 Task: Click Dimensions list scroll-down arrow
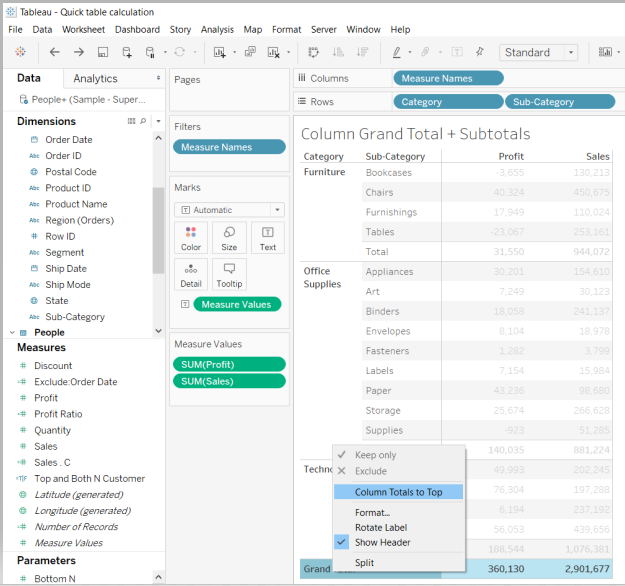click(x=158, y=331)
